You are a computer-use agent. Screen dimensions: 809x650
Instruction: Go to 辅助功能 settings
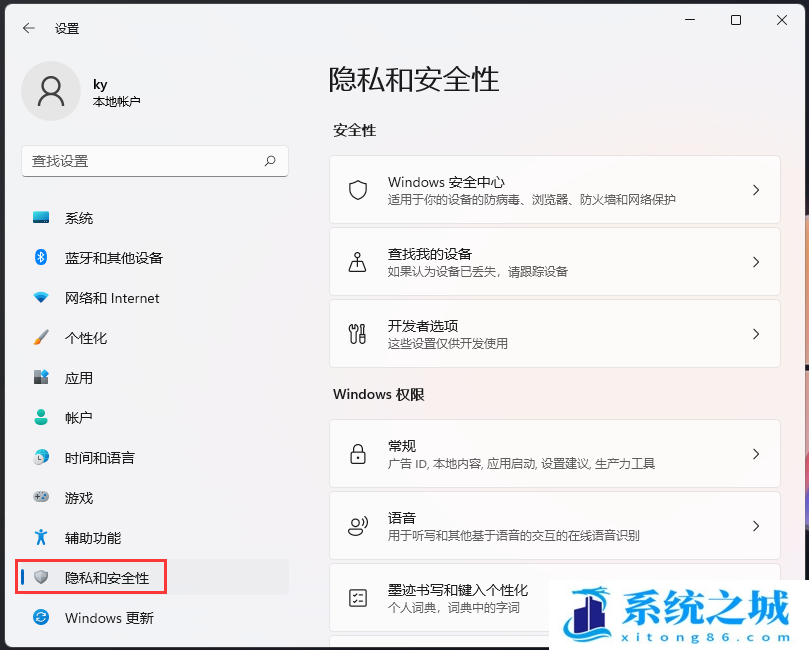(x=153, y=538)
